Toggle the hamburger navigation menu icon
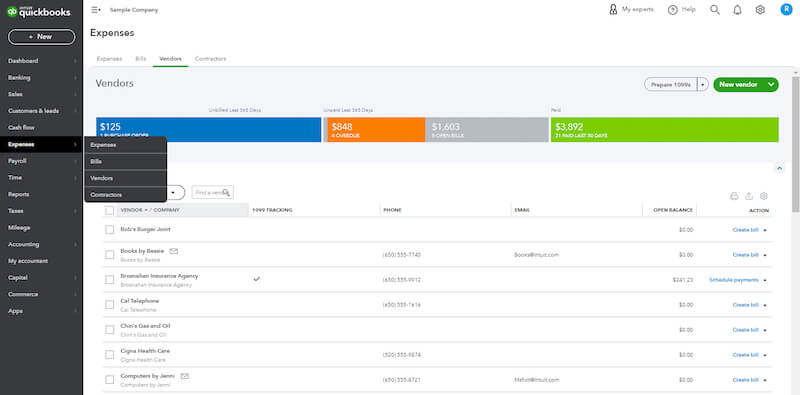This screenshot has width=800, height=395. click(95, 10)
